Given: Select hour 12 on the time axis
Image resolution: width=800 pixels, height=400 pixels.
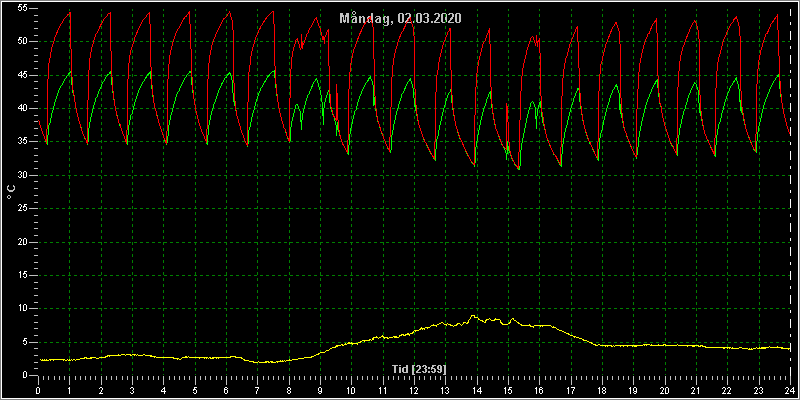Looking at the screenshot, I should tap(414, 391).
